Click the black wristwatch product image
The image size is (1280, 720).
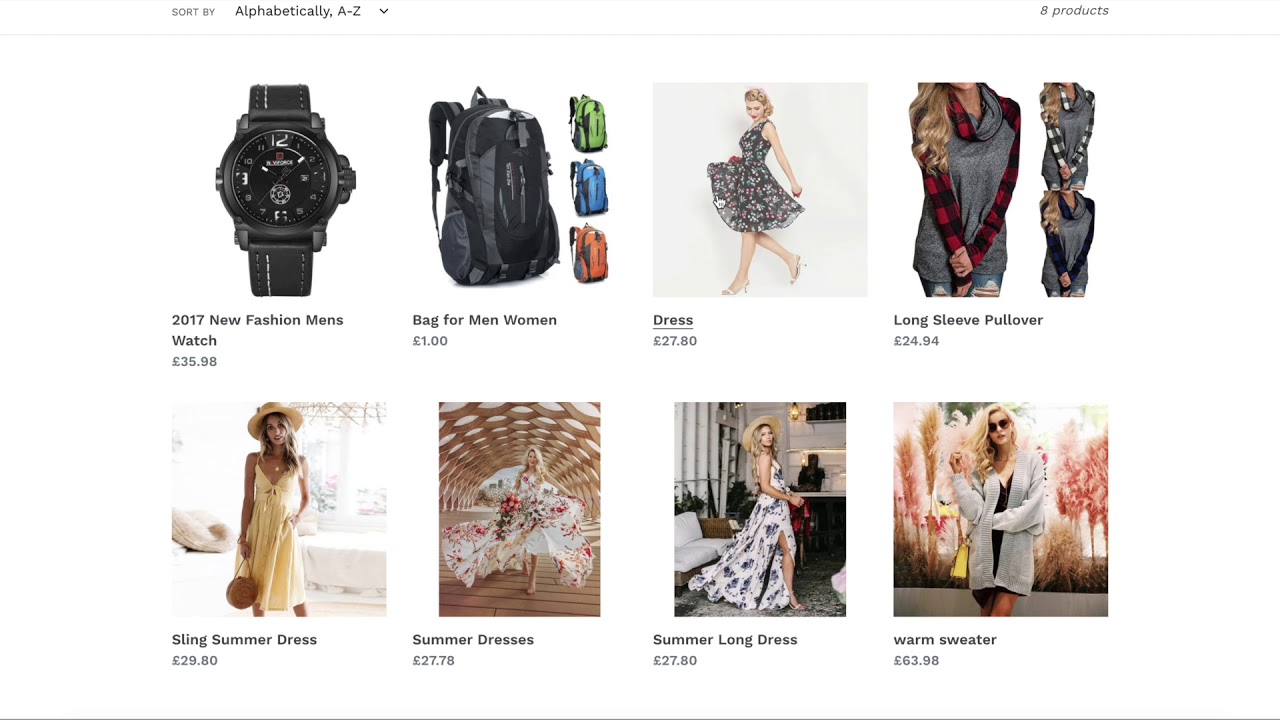279,189
